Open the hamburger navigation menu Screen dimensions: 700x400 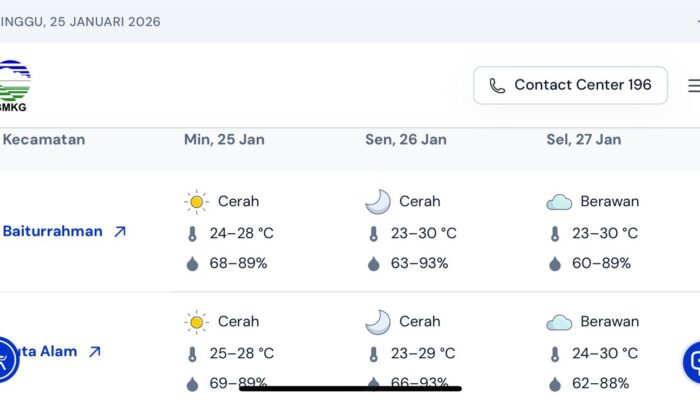pyautogui.click(x=693, y=86)
